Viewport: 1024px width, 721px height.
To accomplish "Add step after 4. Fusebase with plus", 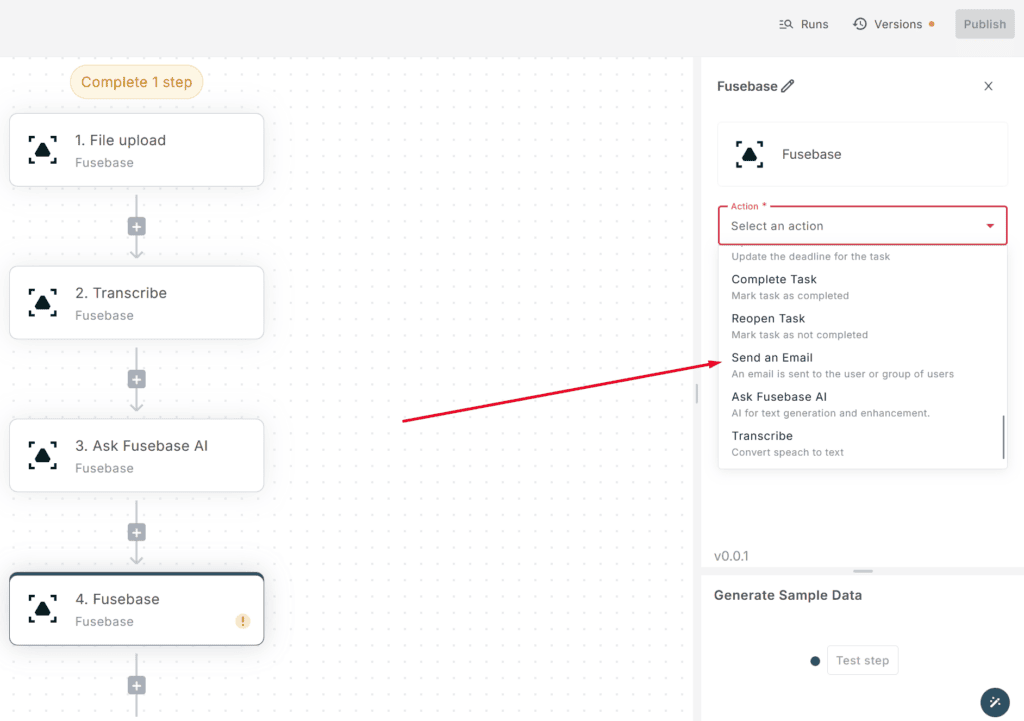I will click(136, 685).
